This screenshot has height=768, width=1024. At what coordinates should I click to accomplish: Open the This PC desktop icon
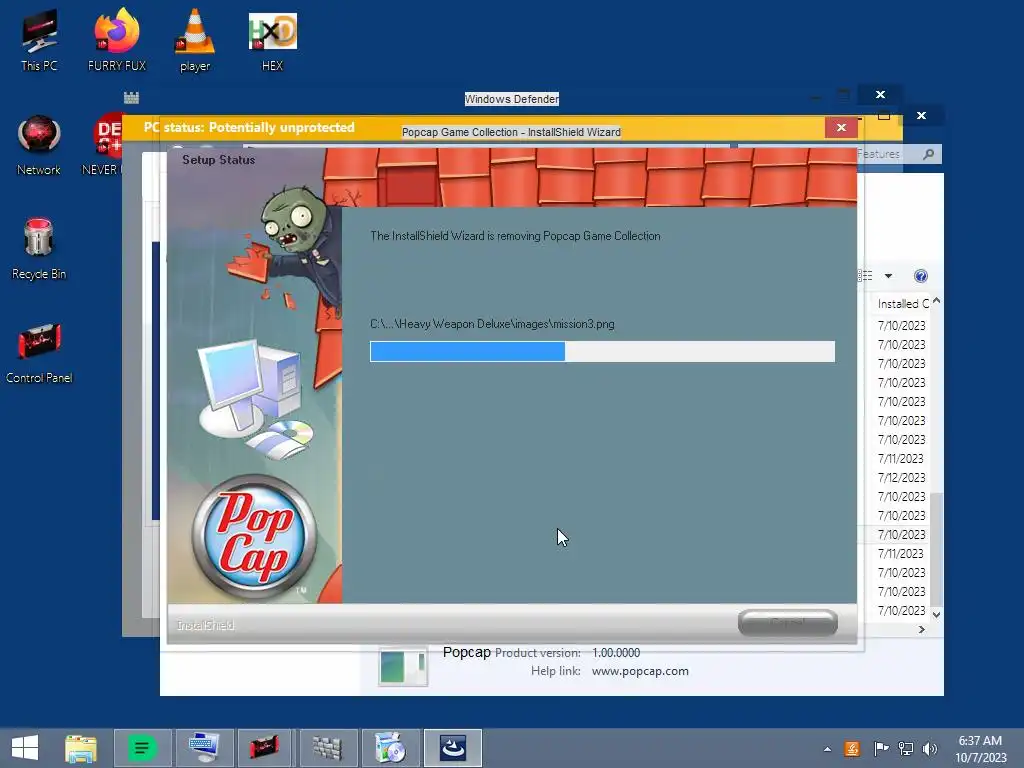point(39,39)
